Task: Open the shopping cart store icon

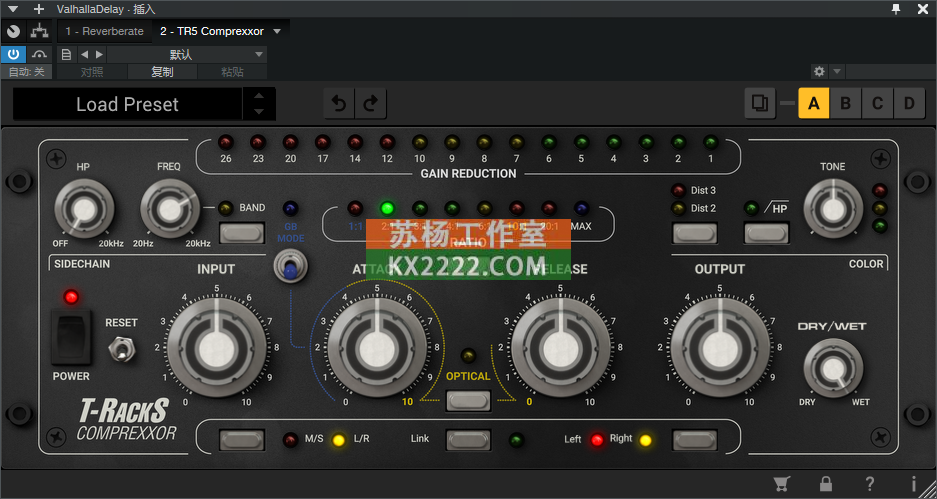Action: (782, 483)
